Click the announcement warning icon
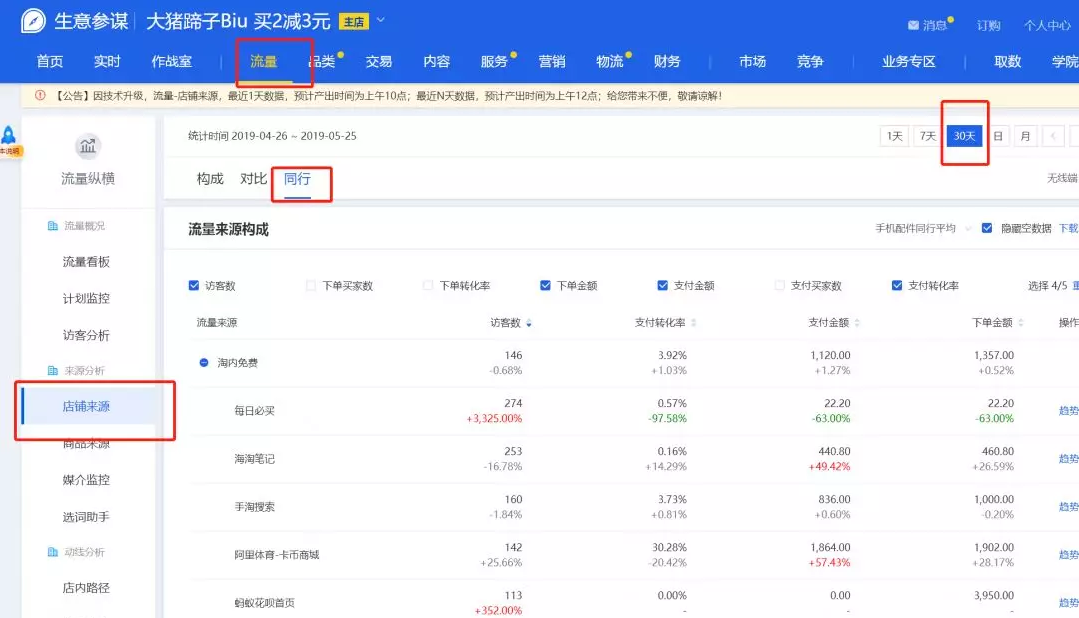1079x618 pixels. pyautogui.click(x=40, y=96)
